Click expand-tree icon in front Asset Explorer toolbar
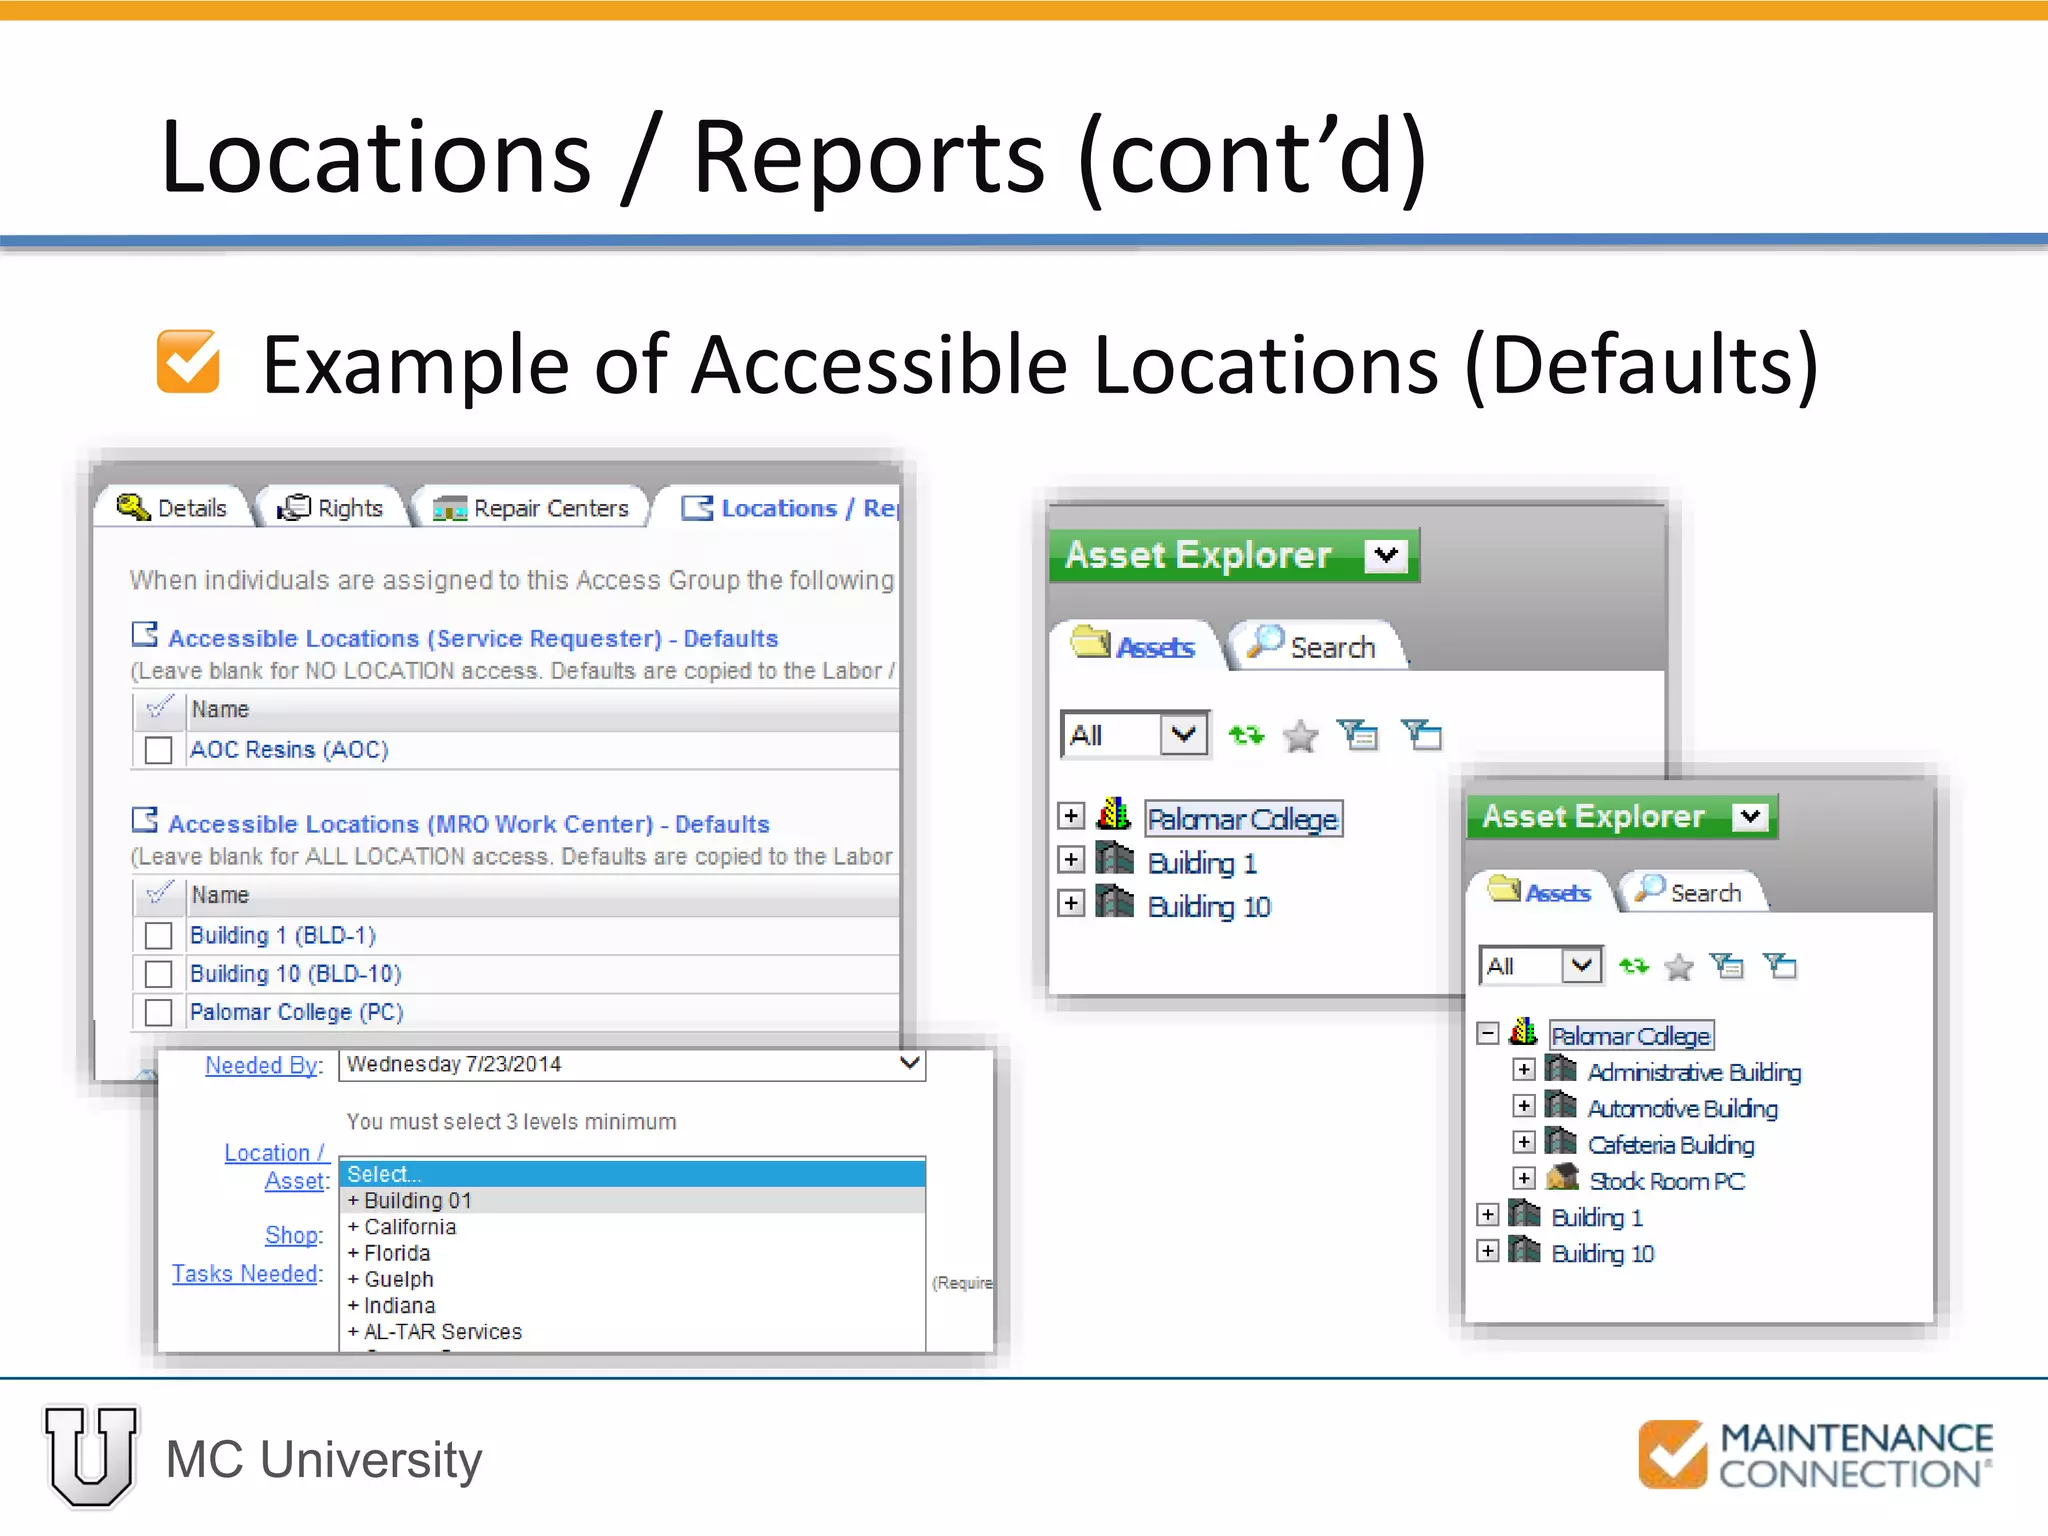The width and height of the screenshot is (2048, 1536). click(x=1727, y=966)
